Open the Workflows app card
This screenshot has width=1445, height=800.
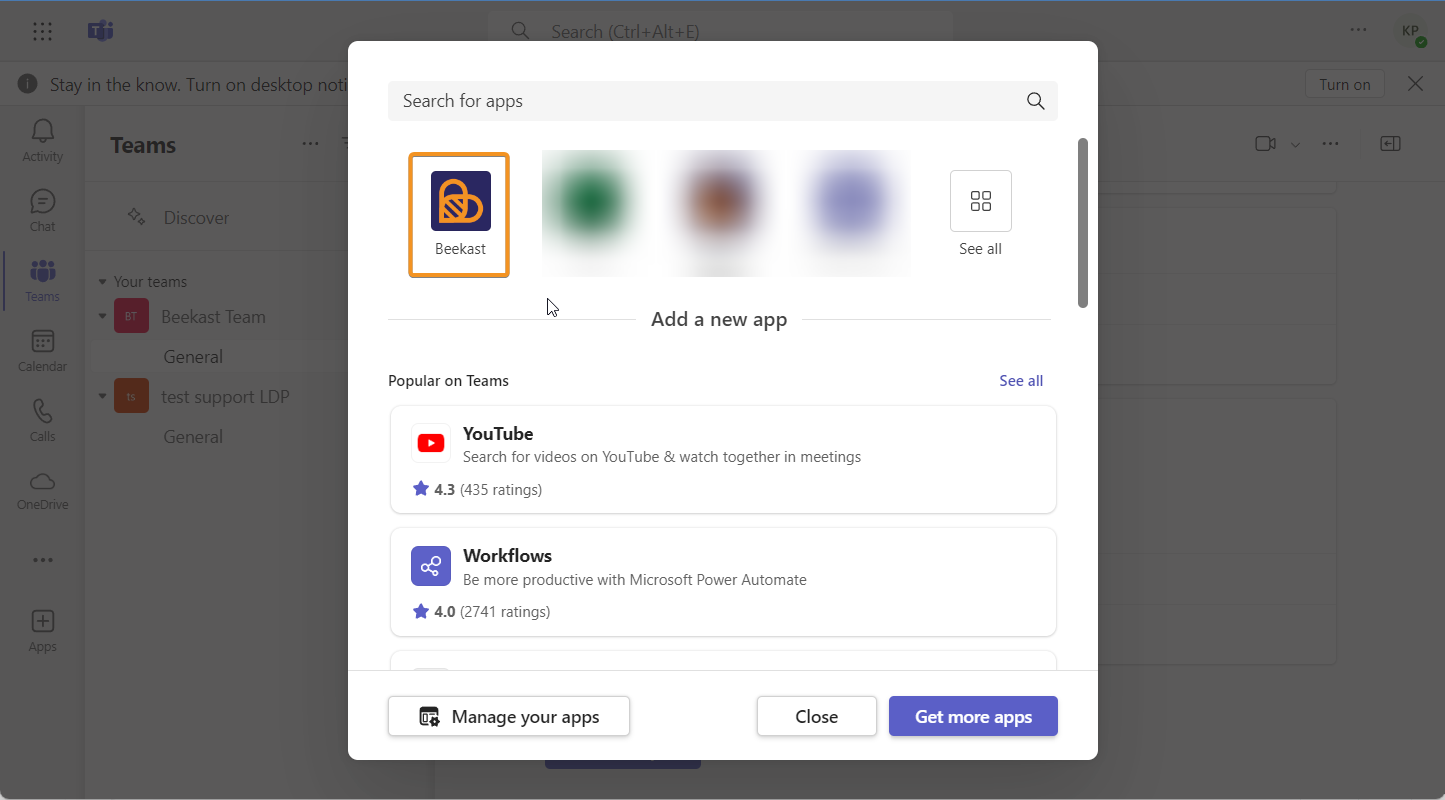(x=723, y=582)
